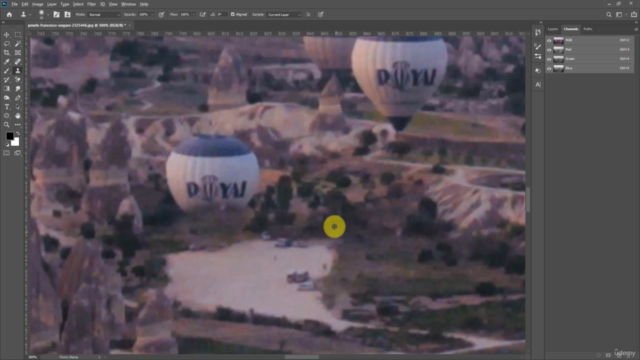Select the Zoom tool

pos(7,124)
